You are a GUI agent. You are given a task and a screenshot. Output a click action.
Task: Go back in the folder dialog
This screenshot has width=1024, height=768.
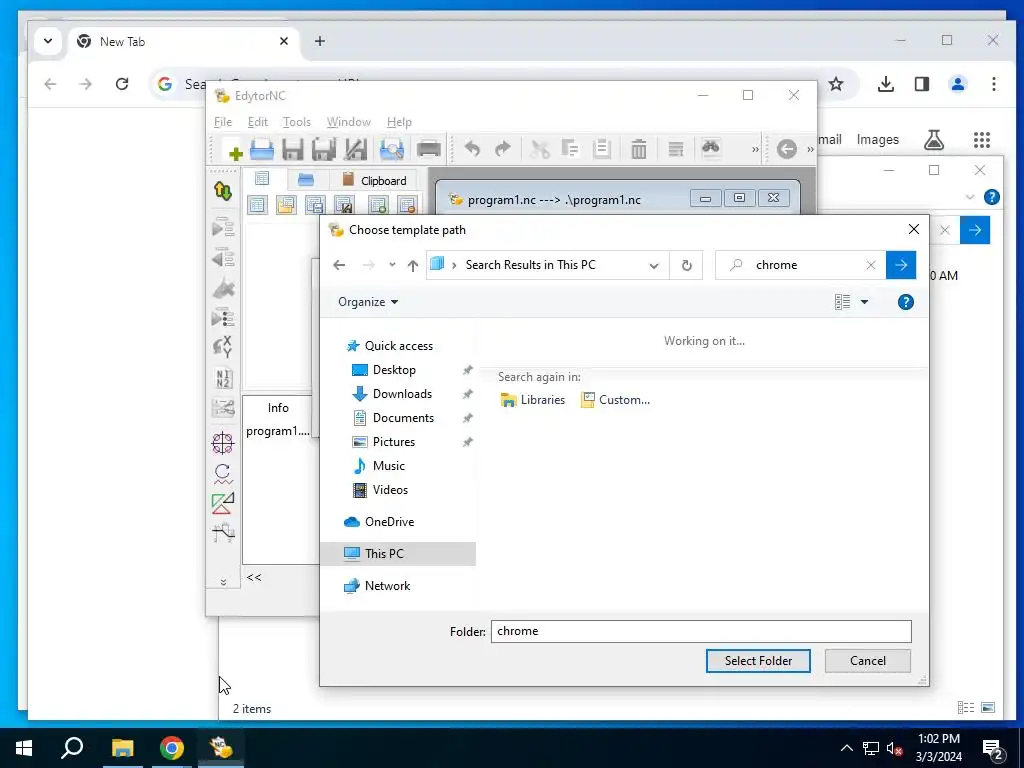[x=339, y=265]
